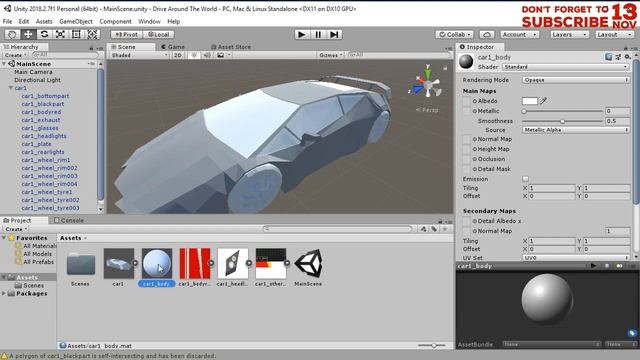
Task: Switch to the Game tab
Action: click(x=173, y=47)
